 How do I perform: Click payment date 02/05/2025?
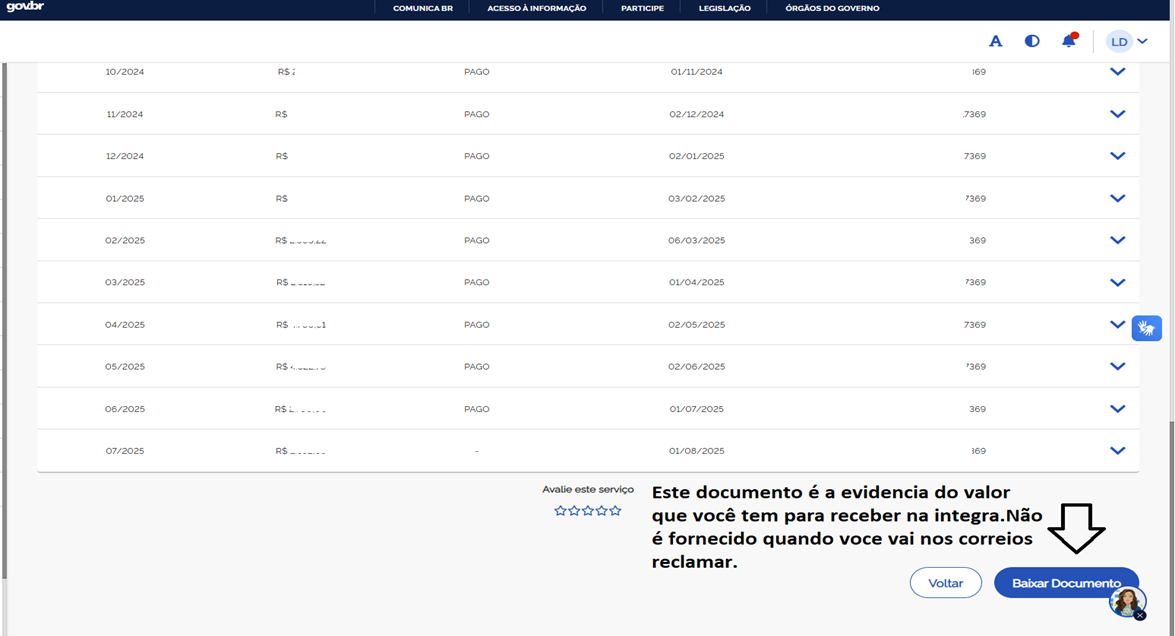[696, 324]
